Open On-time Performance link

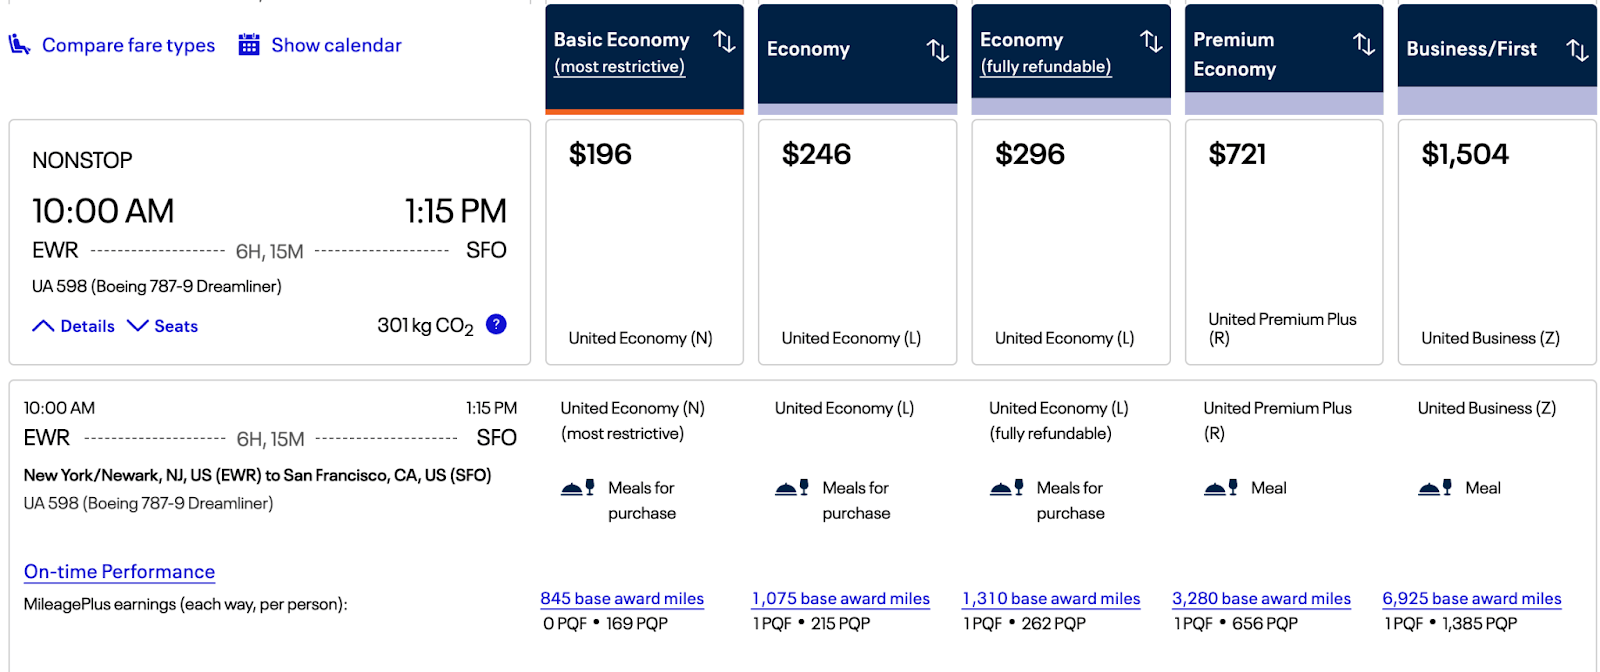119,572
